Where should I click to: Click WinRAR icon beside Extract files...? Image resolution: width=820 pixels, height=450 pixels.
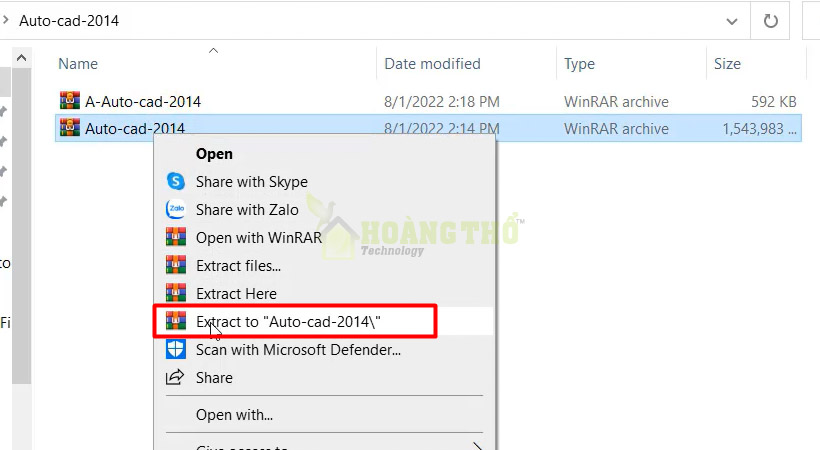pos(176,265)
